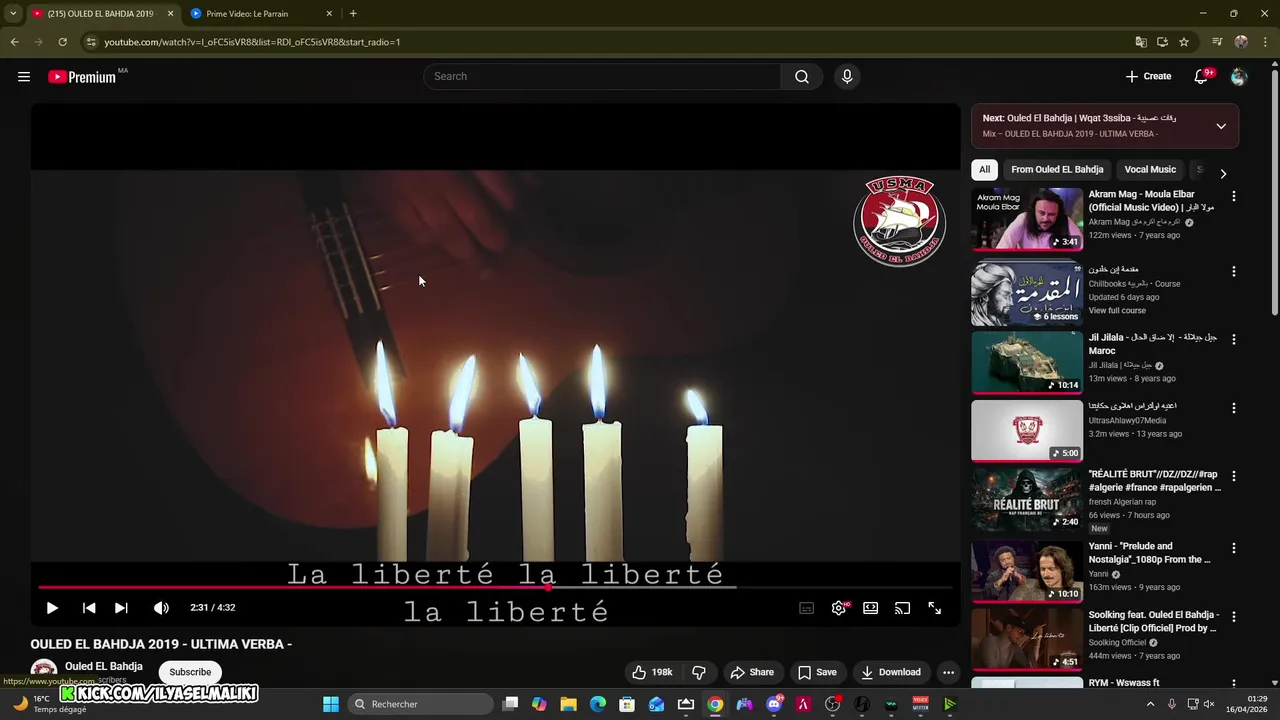This screenshot has height=720, width=1280.
Task: Enter full screen mode
Action: click(935, 608)
